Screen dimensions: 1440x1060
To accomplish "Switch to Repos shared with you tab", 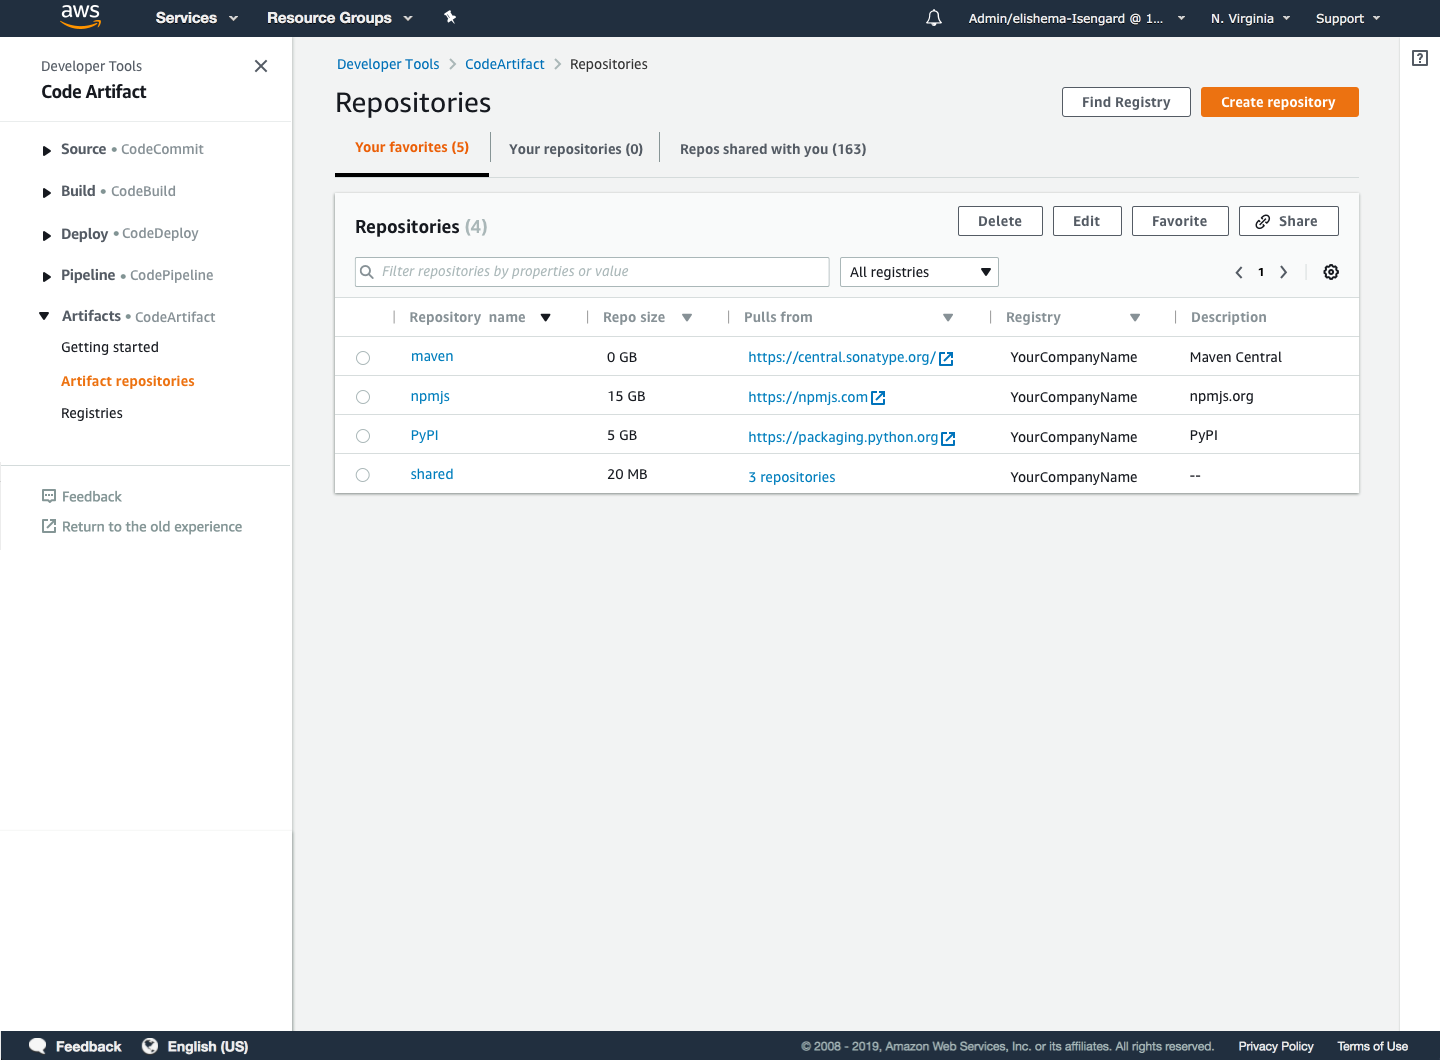I will (773, 149).
